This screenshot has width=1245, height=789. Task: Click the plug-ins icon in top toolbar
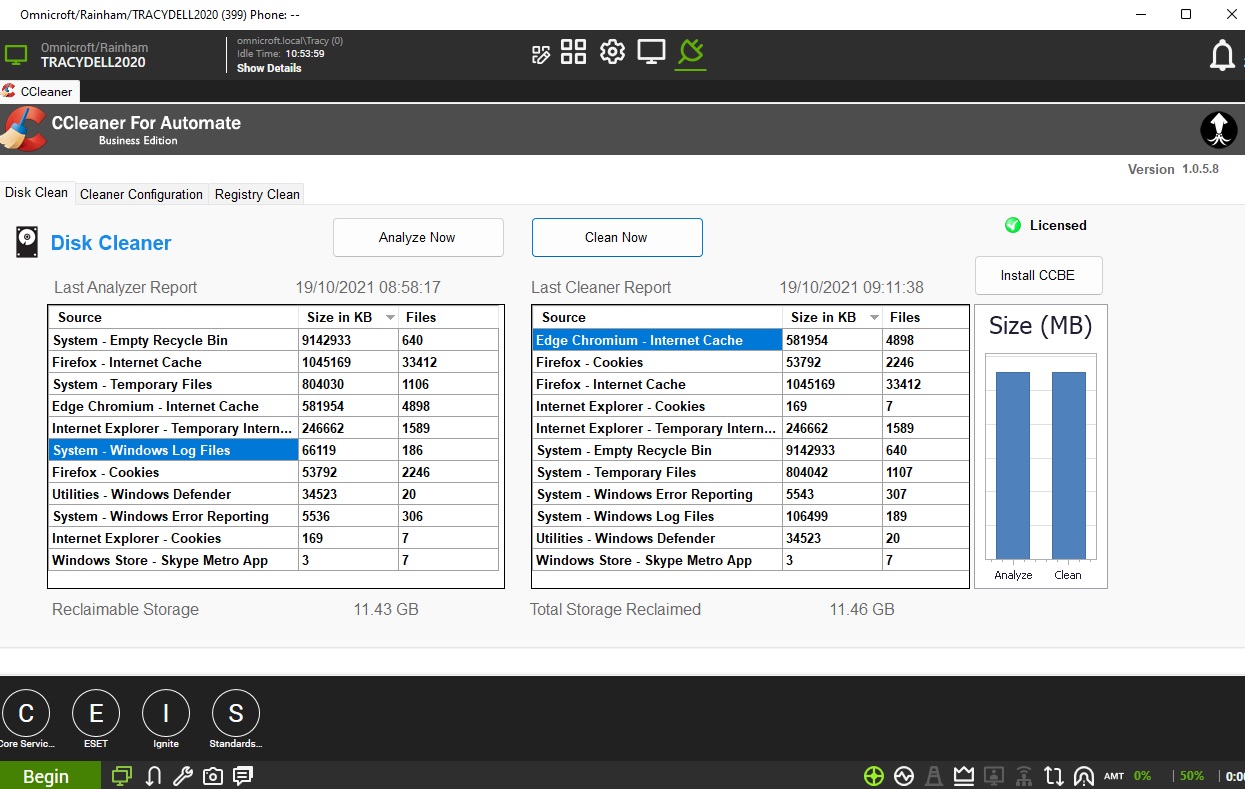[690, 52]
